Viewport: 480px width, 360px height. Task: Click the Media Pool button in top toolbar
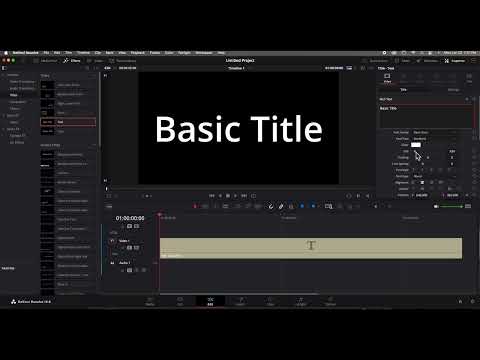pos(46,61)
